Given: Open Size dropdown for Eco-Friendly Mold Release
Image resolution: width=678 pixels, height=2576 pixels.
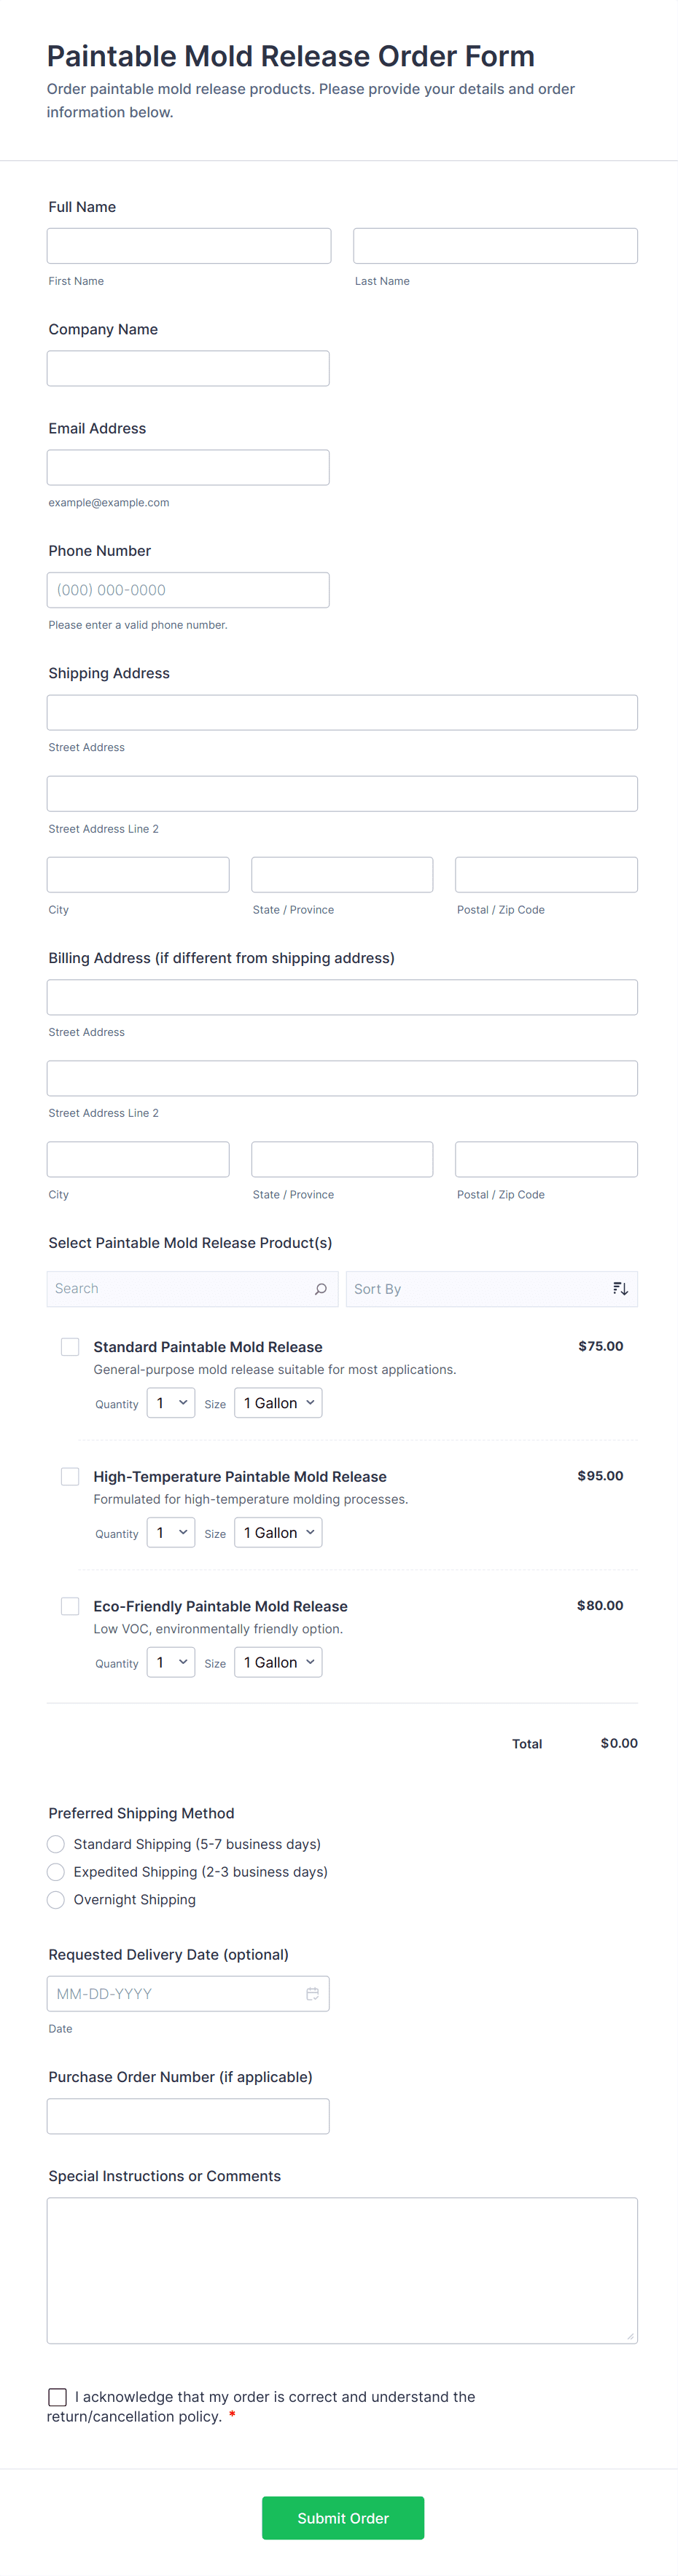Looking at the screenshot, I should (278, 1662).
